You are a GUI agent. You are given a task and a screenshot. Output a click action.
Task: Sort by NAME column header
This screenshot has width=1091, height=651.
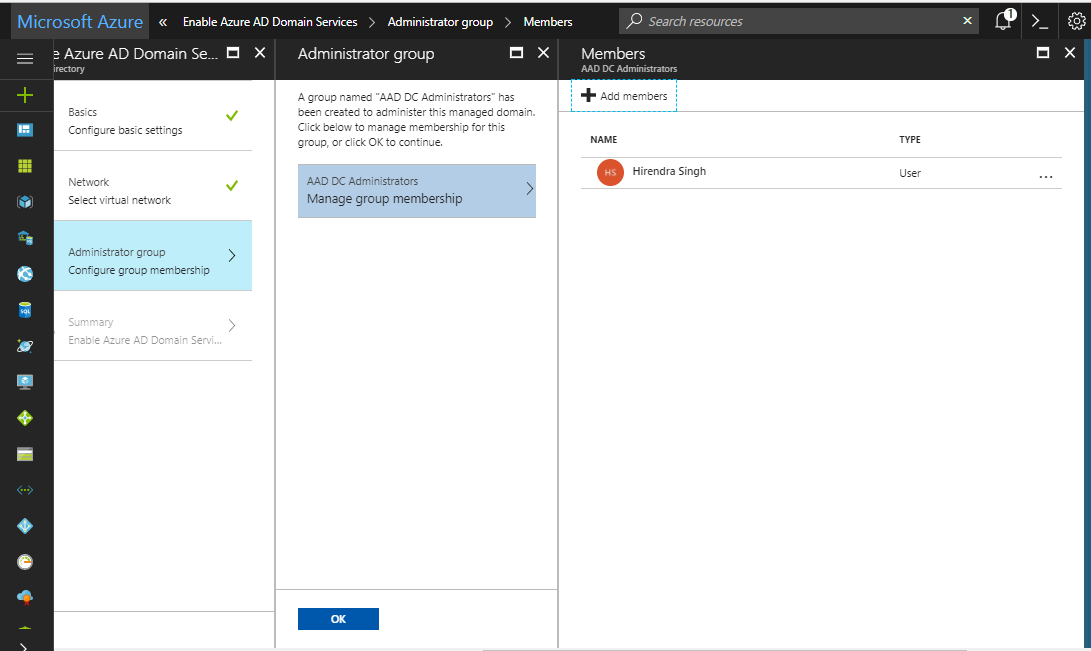click(603, 140)
